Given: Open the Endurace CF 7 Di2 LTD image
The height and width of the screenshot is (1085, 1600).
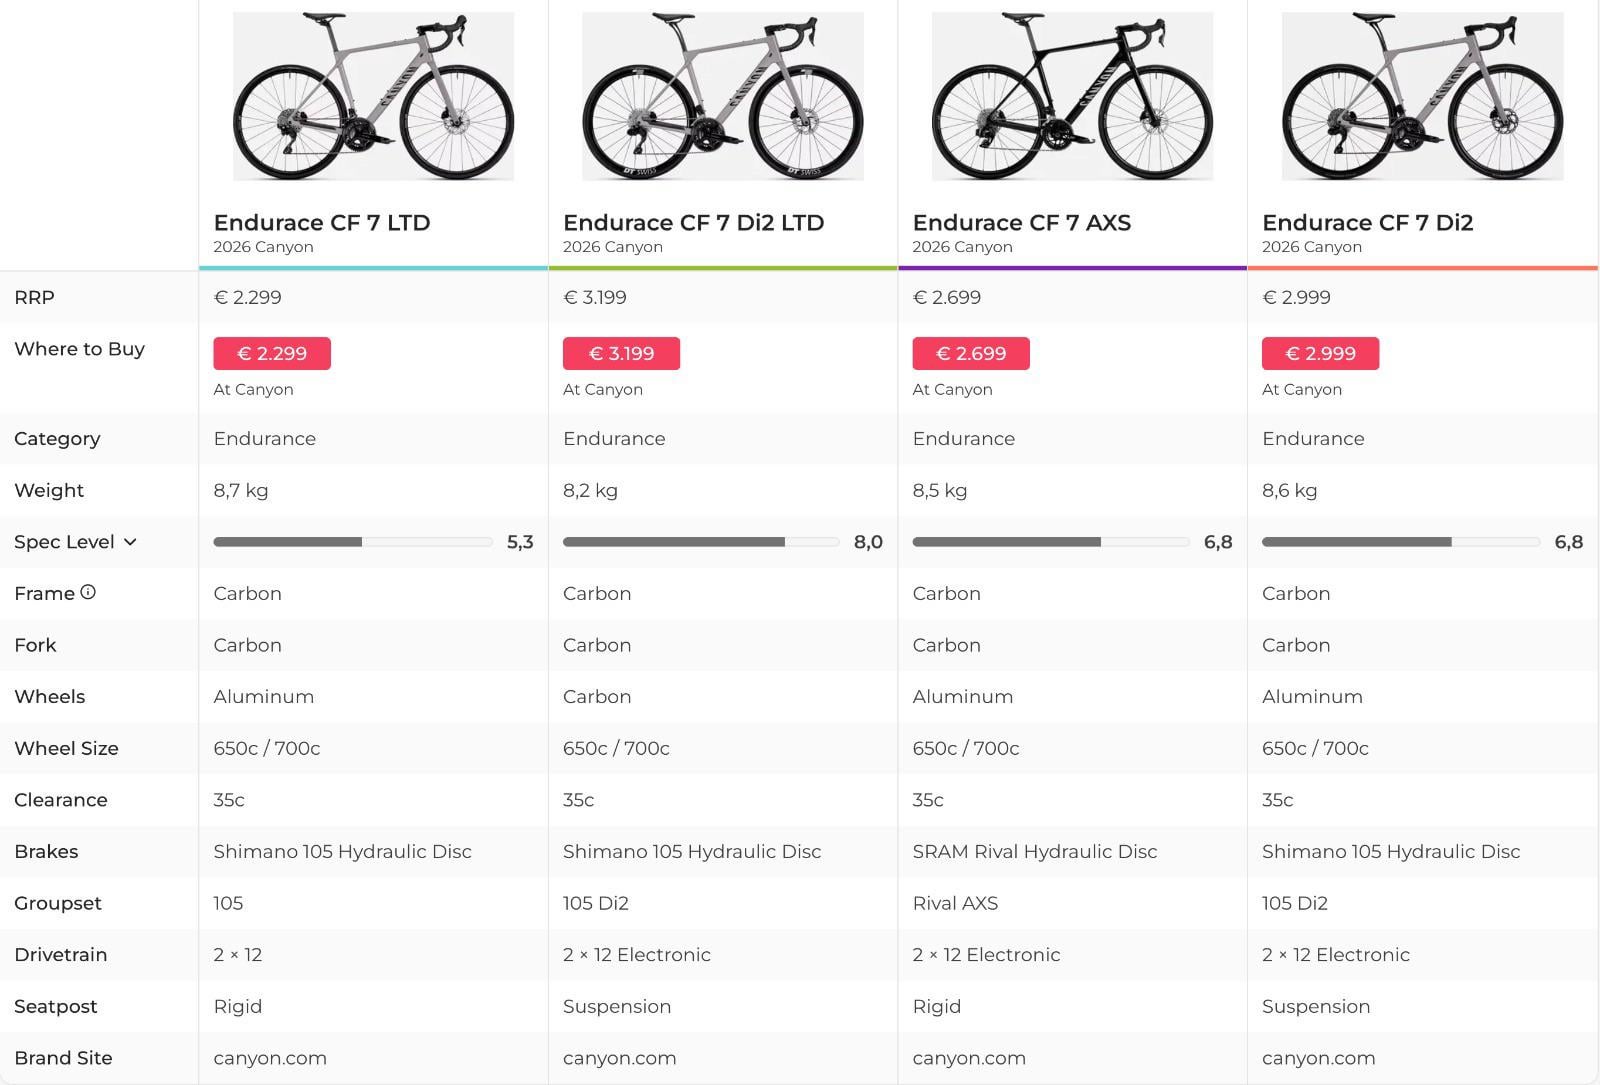Looking at the screenshot, I should (723, 96).
